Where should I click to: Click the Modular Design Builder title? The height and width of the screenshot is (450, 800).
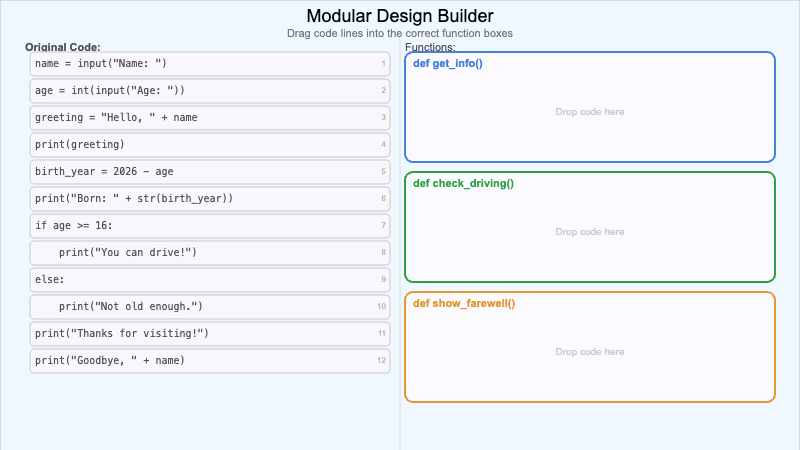tap(399, 16)
